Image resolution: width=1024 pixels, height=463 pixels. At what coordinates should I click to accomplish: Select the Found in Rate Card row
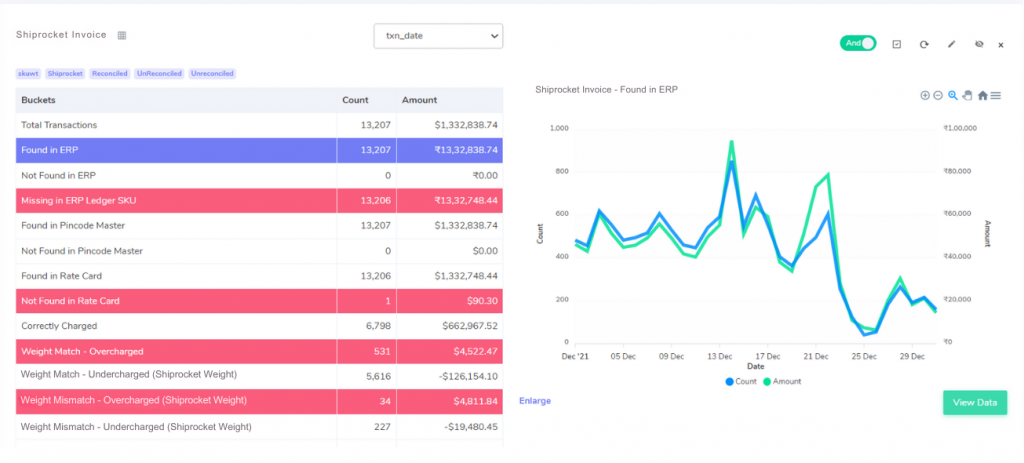(259, 276)
